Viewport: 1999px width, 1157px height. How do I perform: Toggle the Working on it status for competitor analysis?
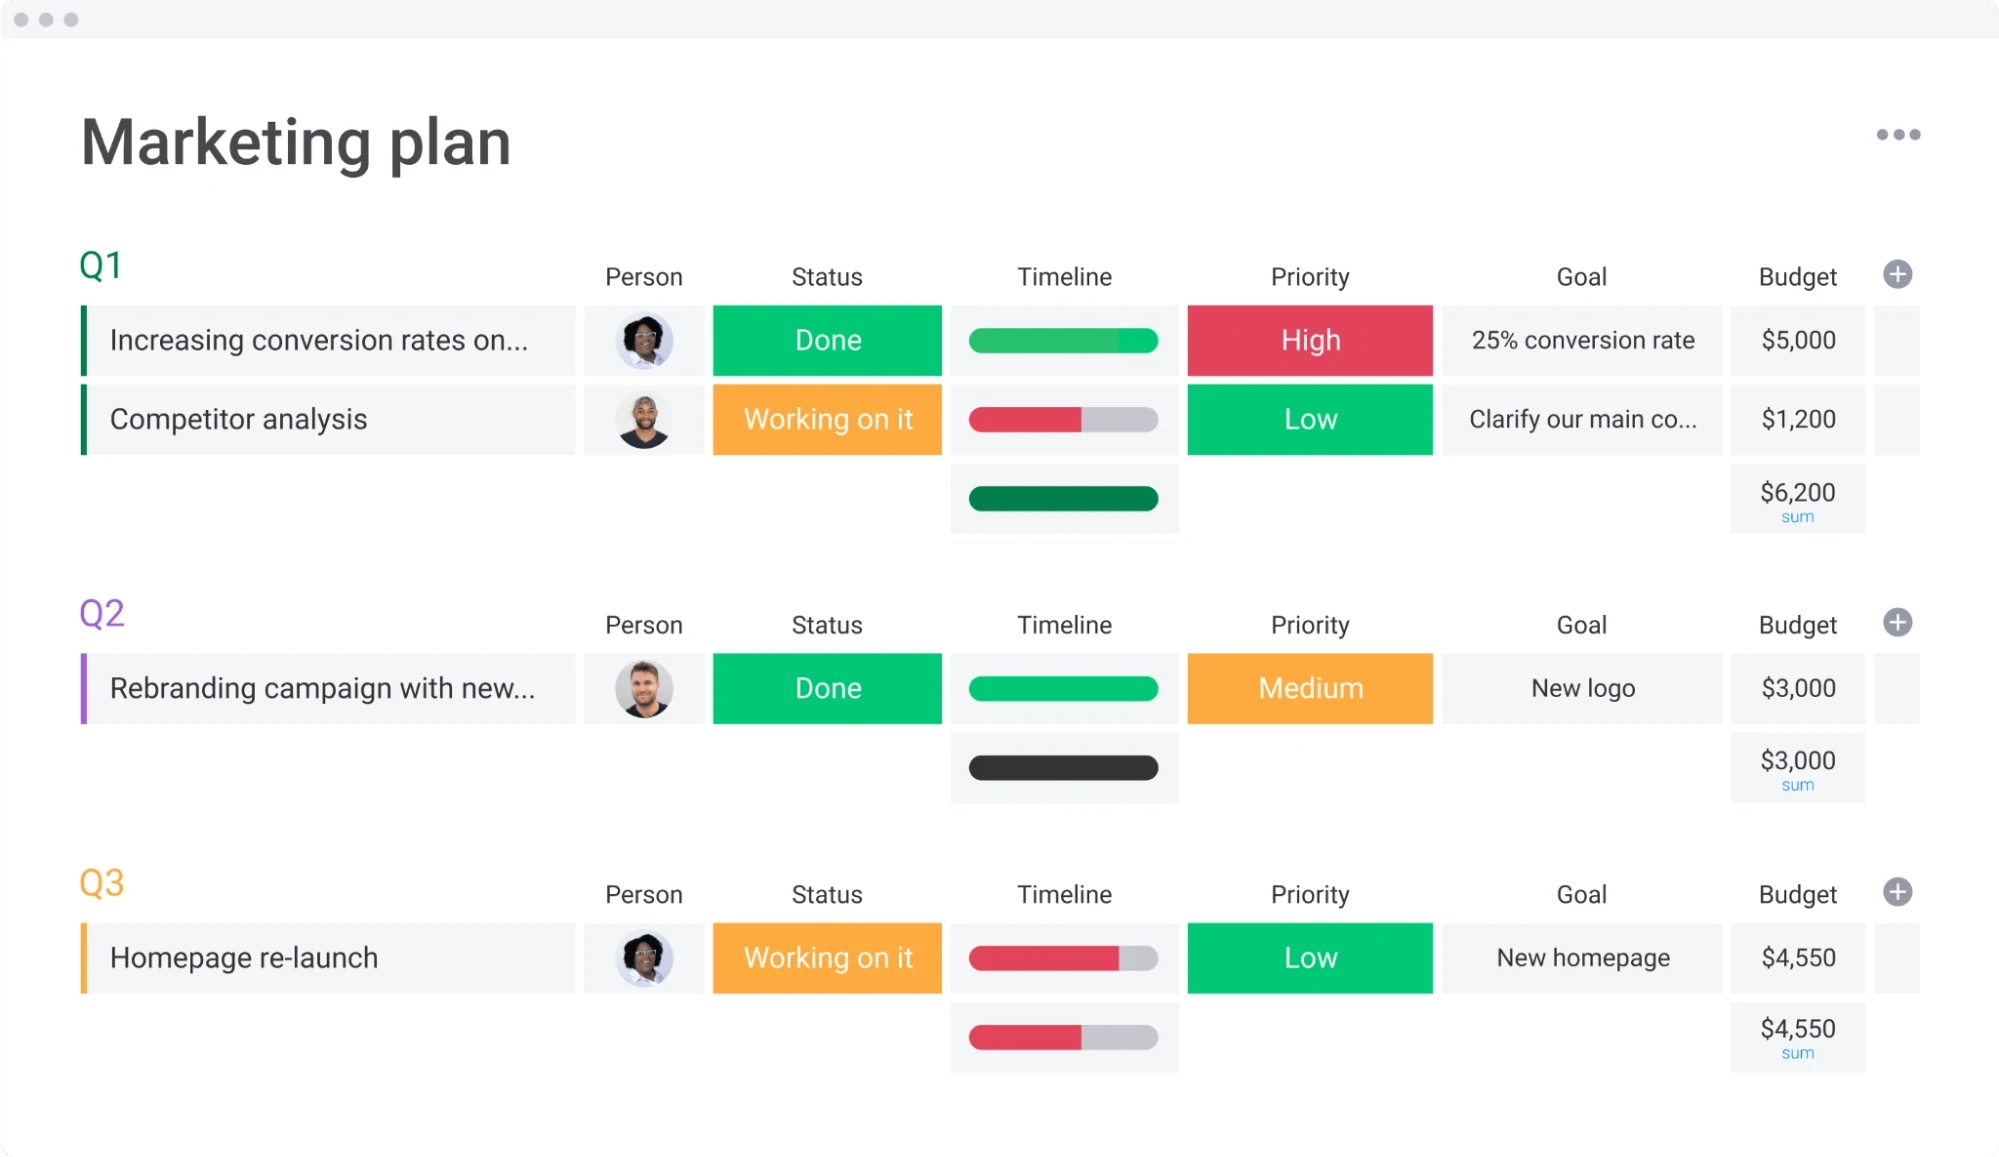point(825,419)
